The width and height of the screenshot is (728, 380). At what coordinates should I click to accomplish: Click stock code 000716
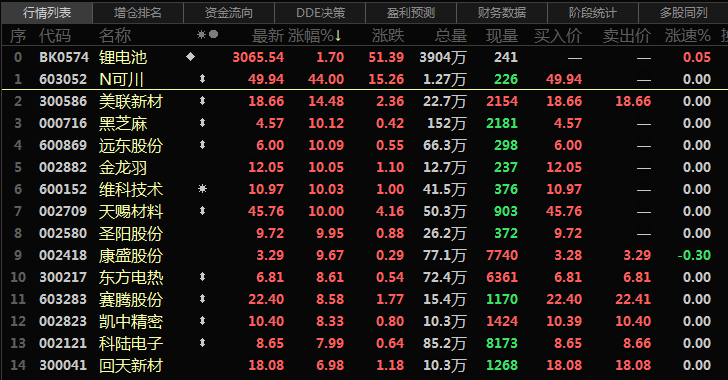coord(63,123)
